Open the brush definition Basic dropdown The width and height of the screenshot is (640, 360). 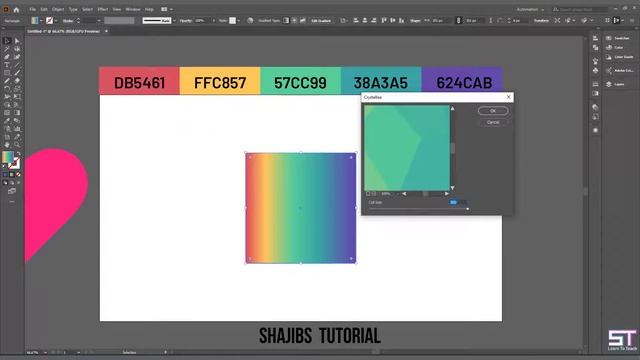[x=174, y=20]
